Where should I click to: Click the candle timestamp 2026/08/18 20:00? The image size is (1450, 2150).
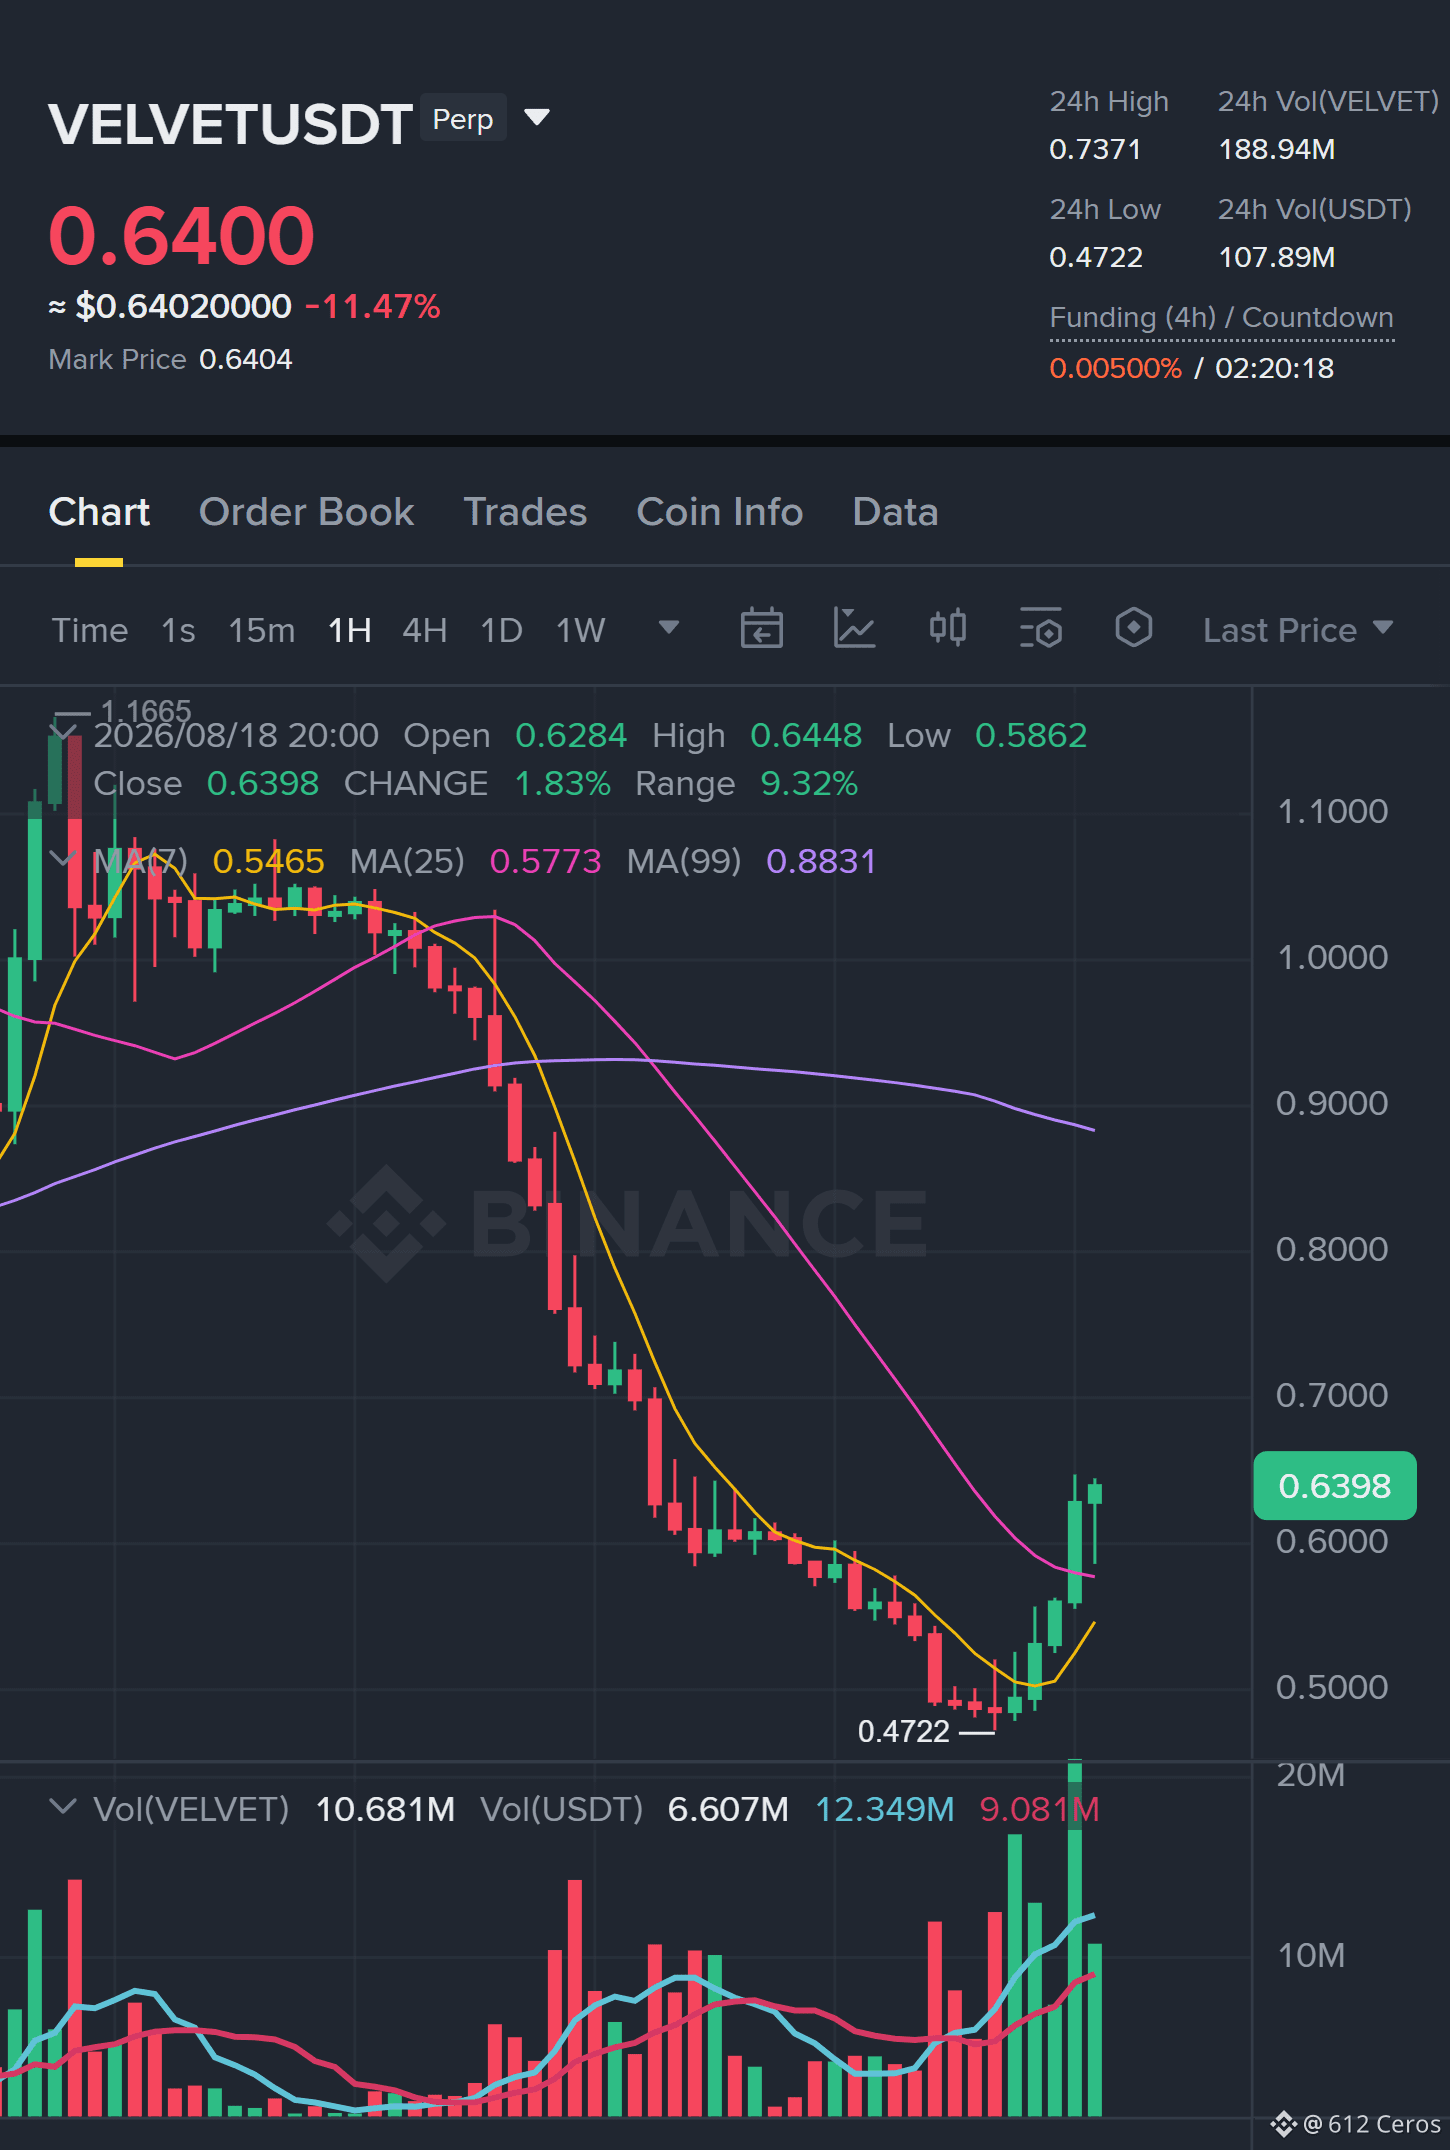[236, 735]
